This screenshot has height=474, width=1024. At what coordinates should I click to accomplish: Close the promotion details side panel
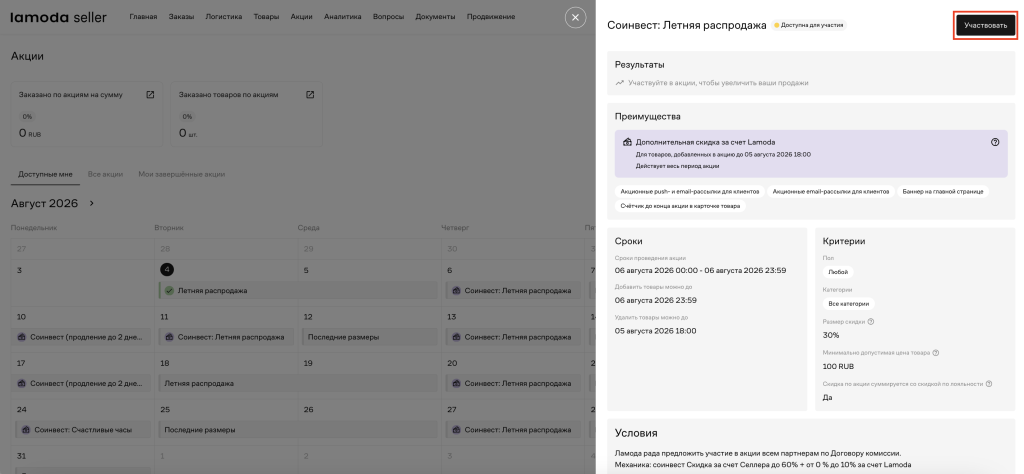(575, 18)
